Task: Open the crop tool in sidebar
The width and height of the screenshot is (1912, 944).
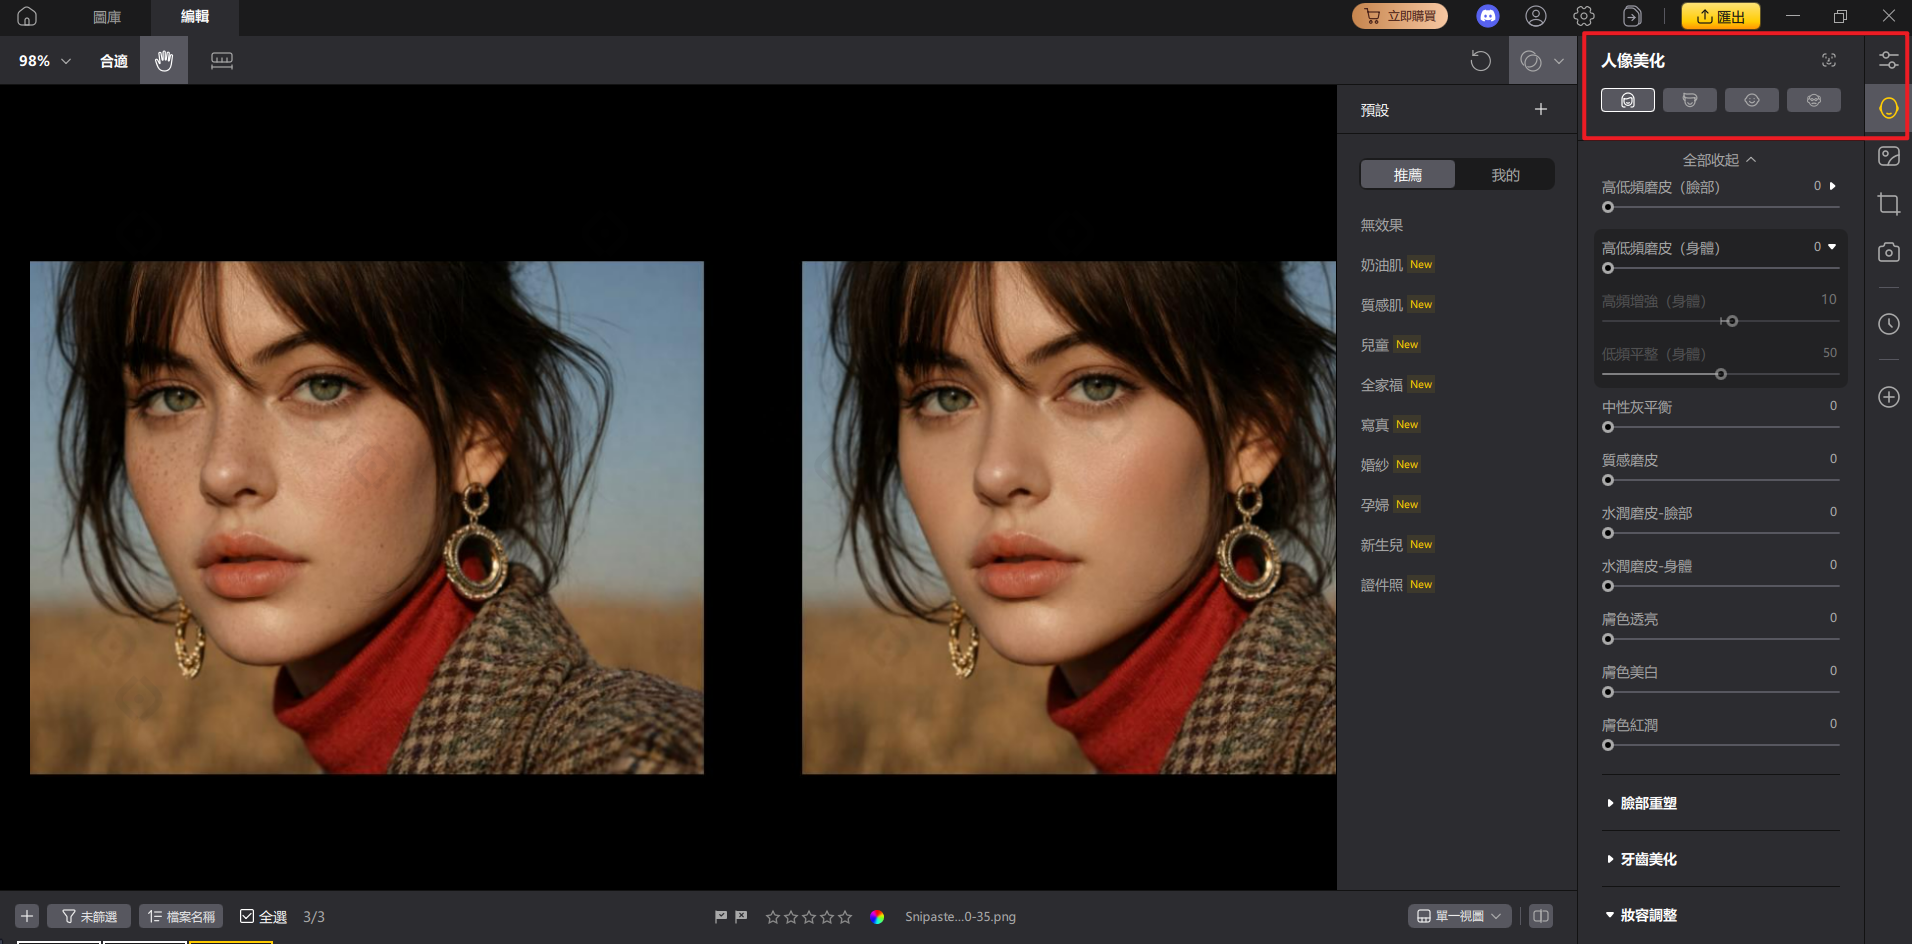Action: coord(1888,204)
